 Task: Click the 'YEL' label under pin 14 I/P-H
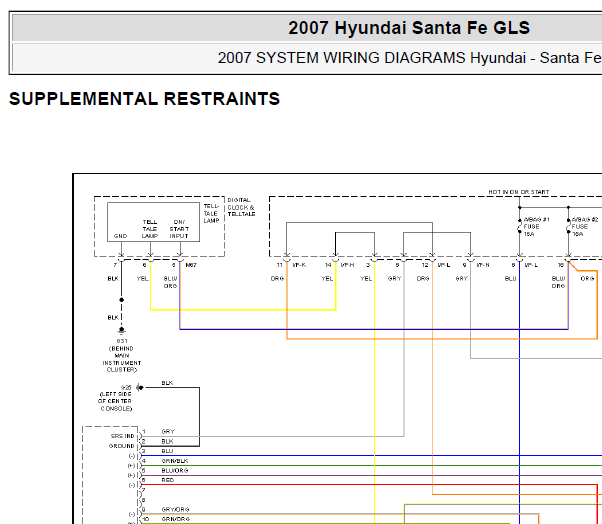pos(327,278)
